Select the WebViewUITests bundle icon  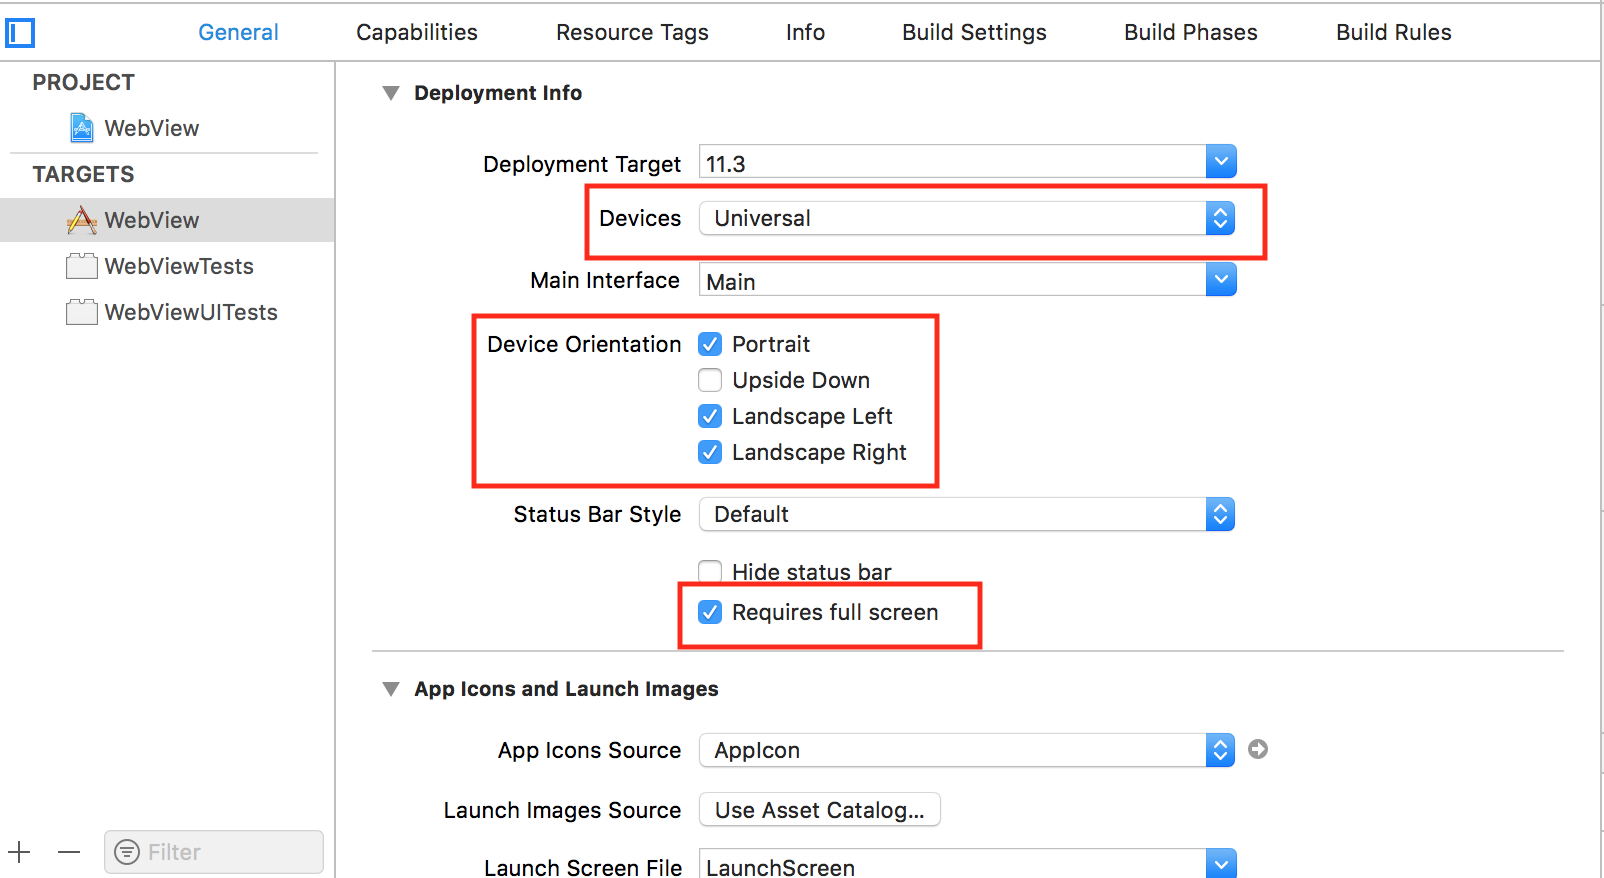click(x=81, y=312)
